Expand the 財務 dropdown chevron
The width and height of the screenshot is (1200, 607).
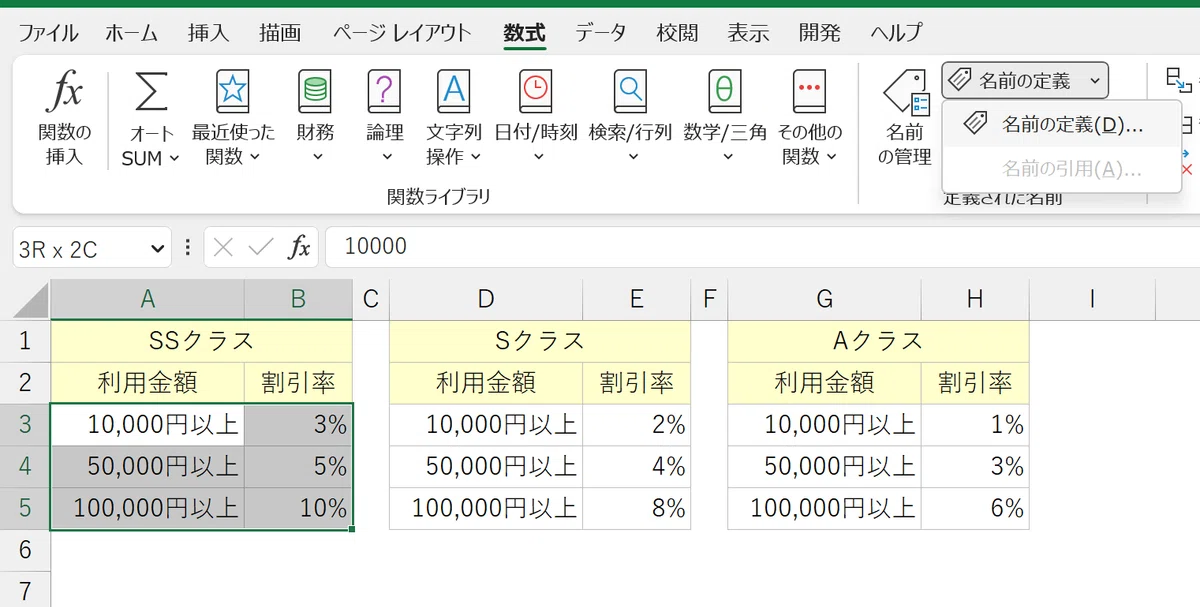coord(317,157)
